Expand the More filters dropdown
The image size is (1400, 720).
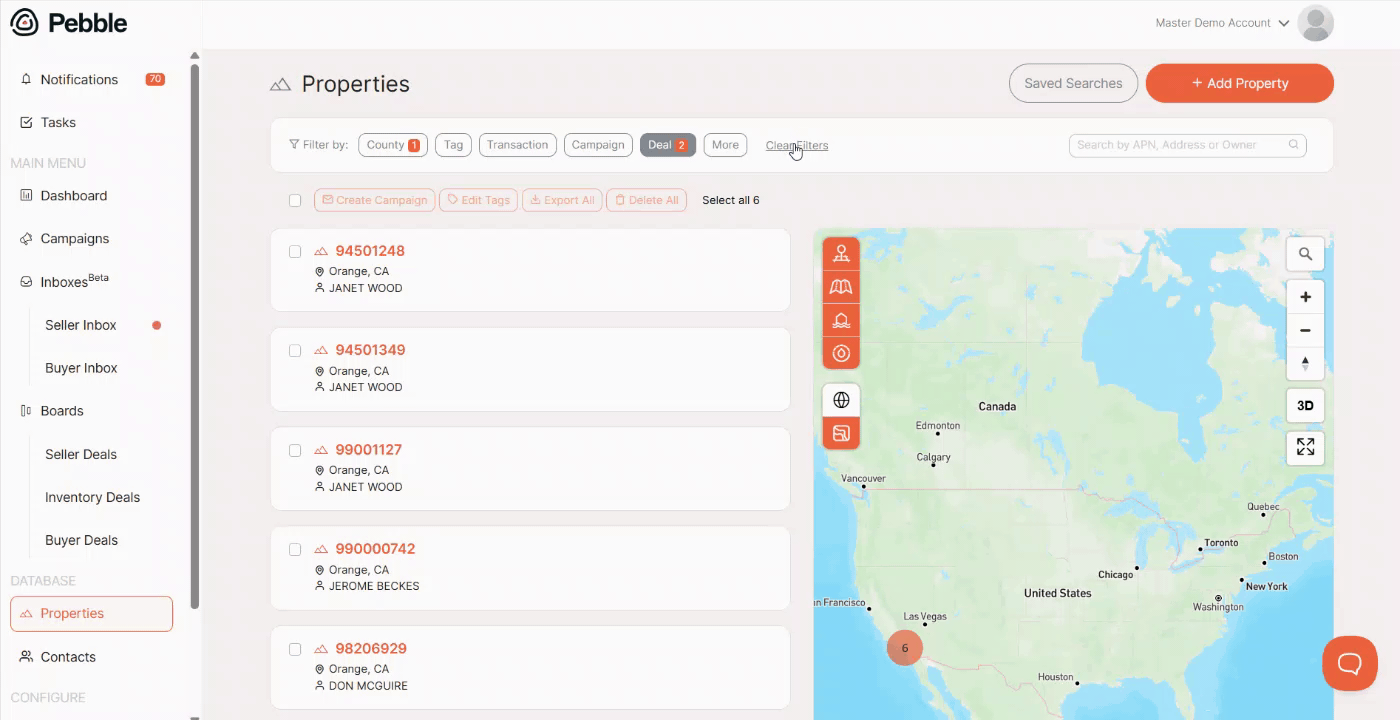tap(725, 145)
